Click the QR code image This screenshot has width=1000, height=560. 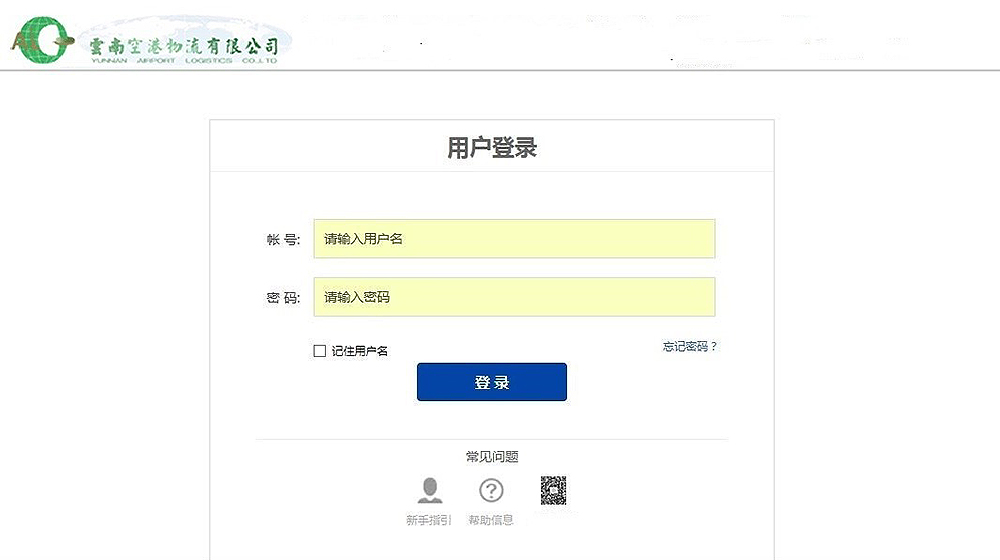(x=554, y=490)
